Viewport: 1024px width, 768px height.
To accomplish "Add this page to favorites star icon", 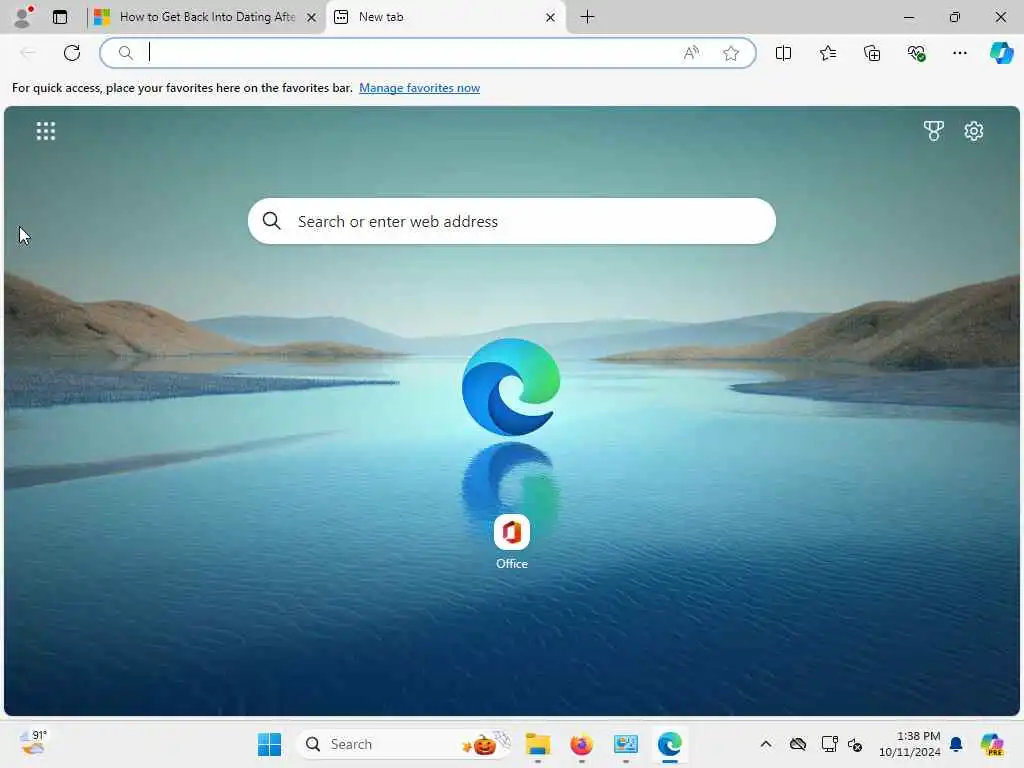I will pyautogui.click(x=731, y=53).
